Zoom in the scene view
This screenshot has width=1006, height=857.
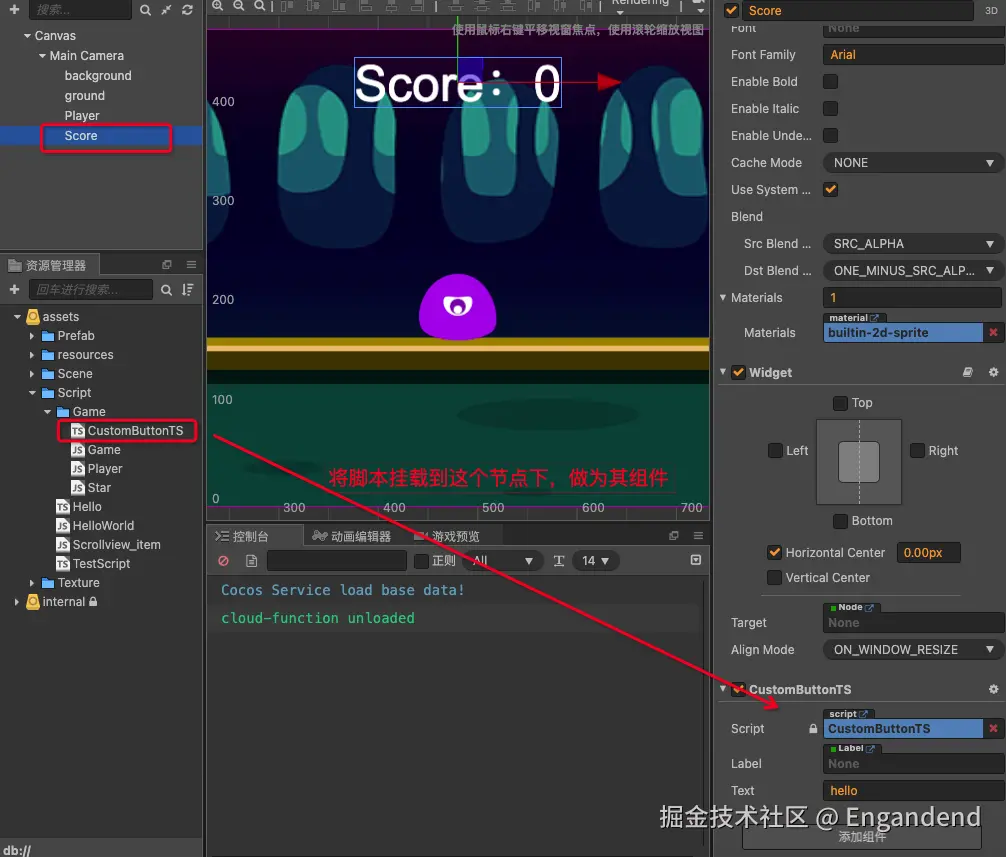(x=218, y=5)
